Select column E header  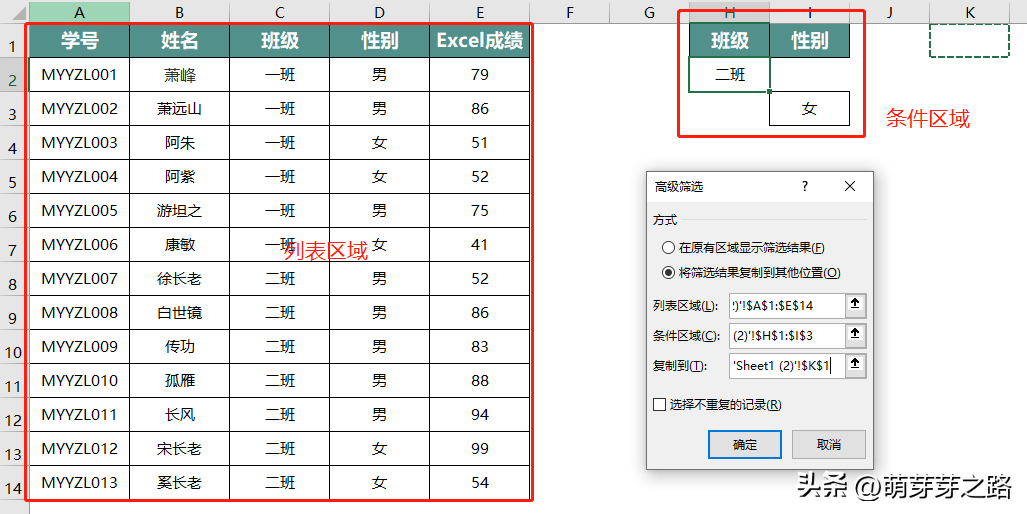(480, 12)
